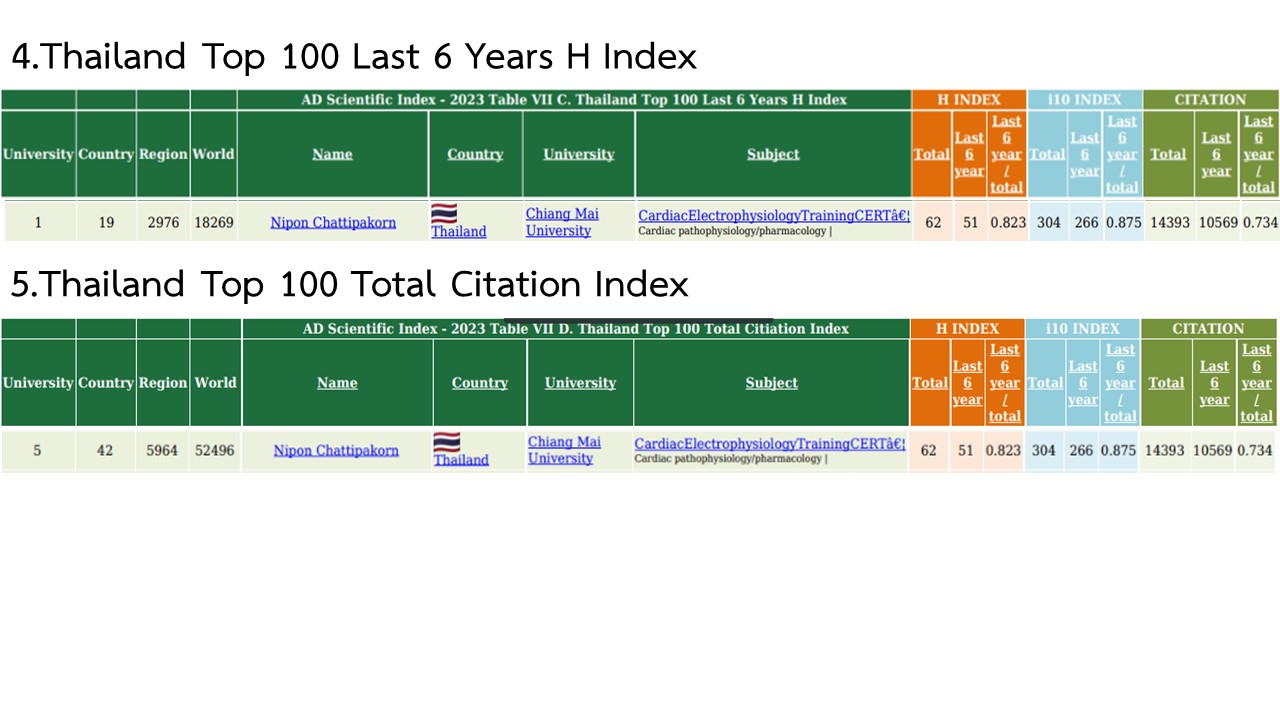The height and width of the screenshot is (720, 1280).
Task: Click H INDEX Total header in Table VII C
Action: (x=931, y=154)
